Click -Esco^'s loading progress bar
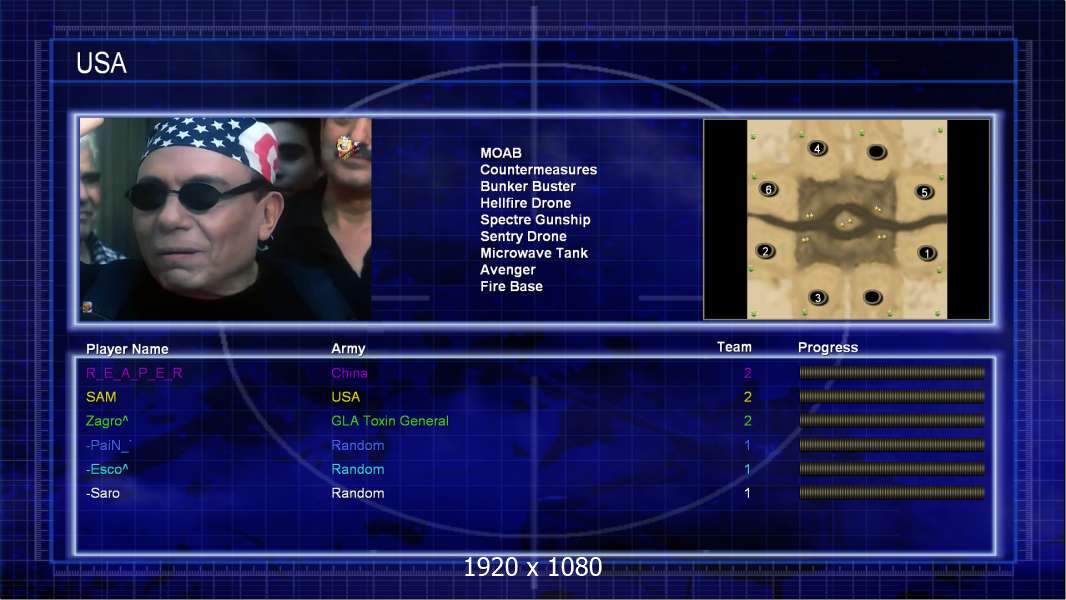The height and width of the screenshot is (600, 1066). (892, 469)
